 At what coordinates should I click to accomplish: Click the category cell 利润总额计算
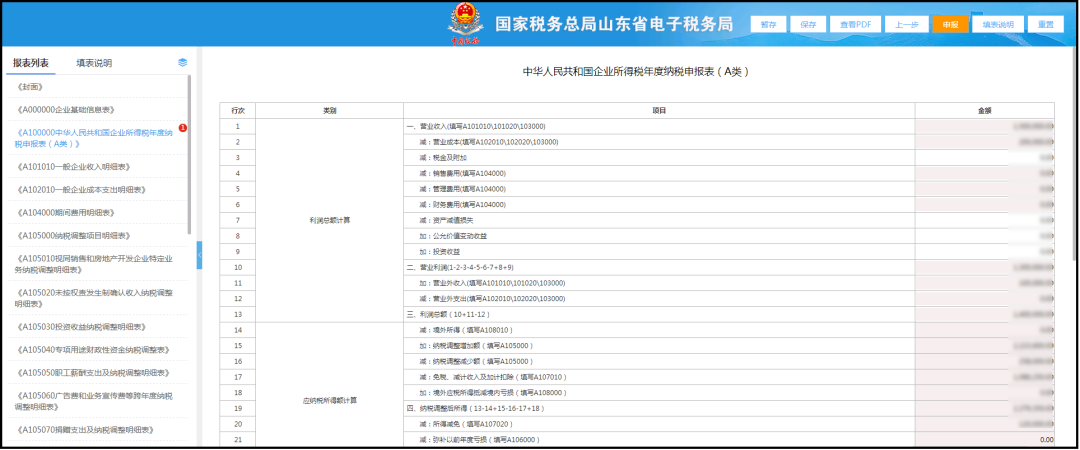pyautogui.click(x=329, y=221)
